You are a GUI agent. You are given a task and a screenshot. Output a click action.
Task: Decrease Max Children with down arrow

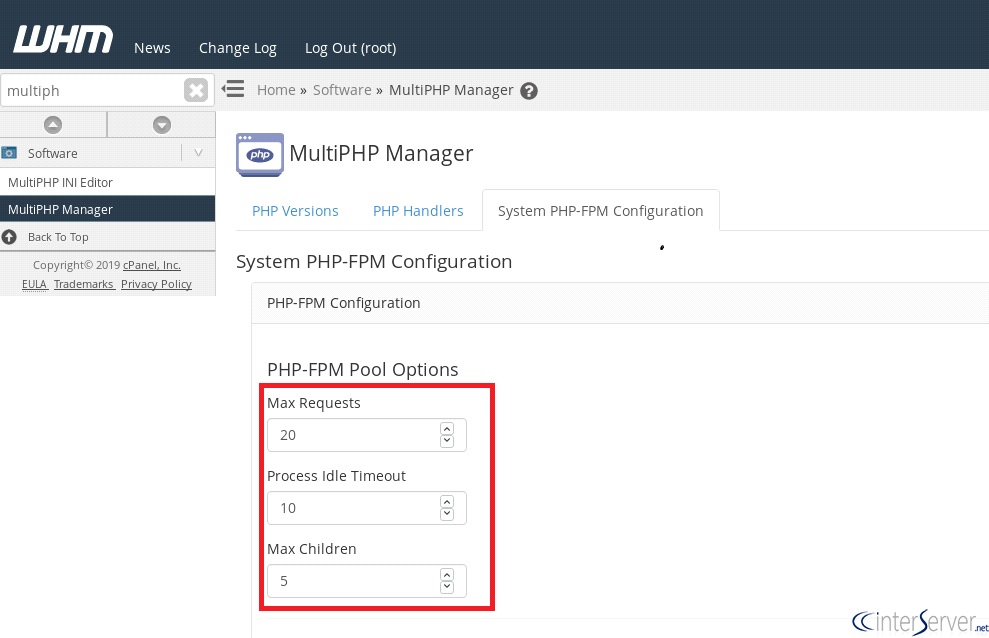[447, 587]
